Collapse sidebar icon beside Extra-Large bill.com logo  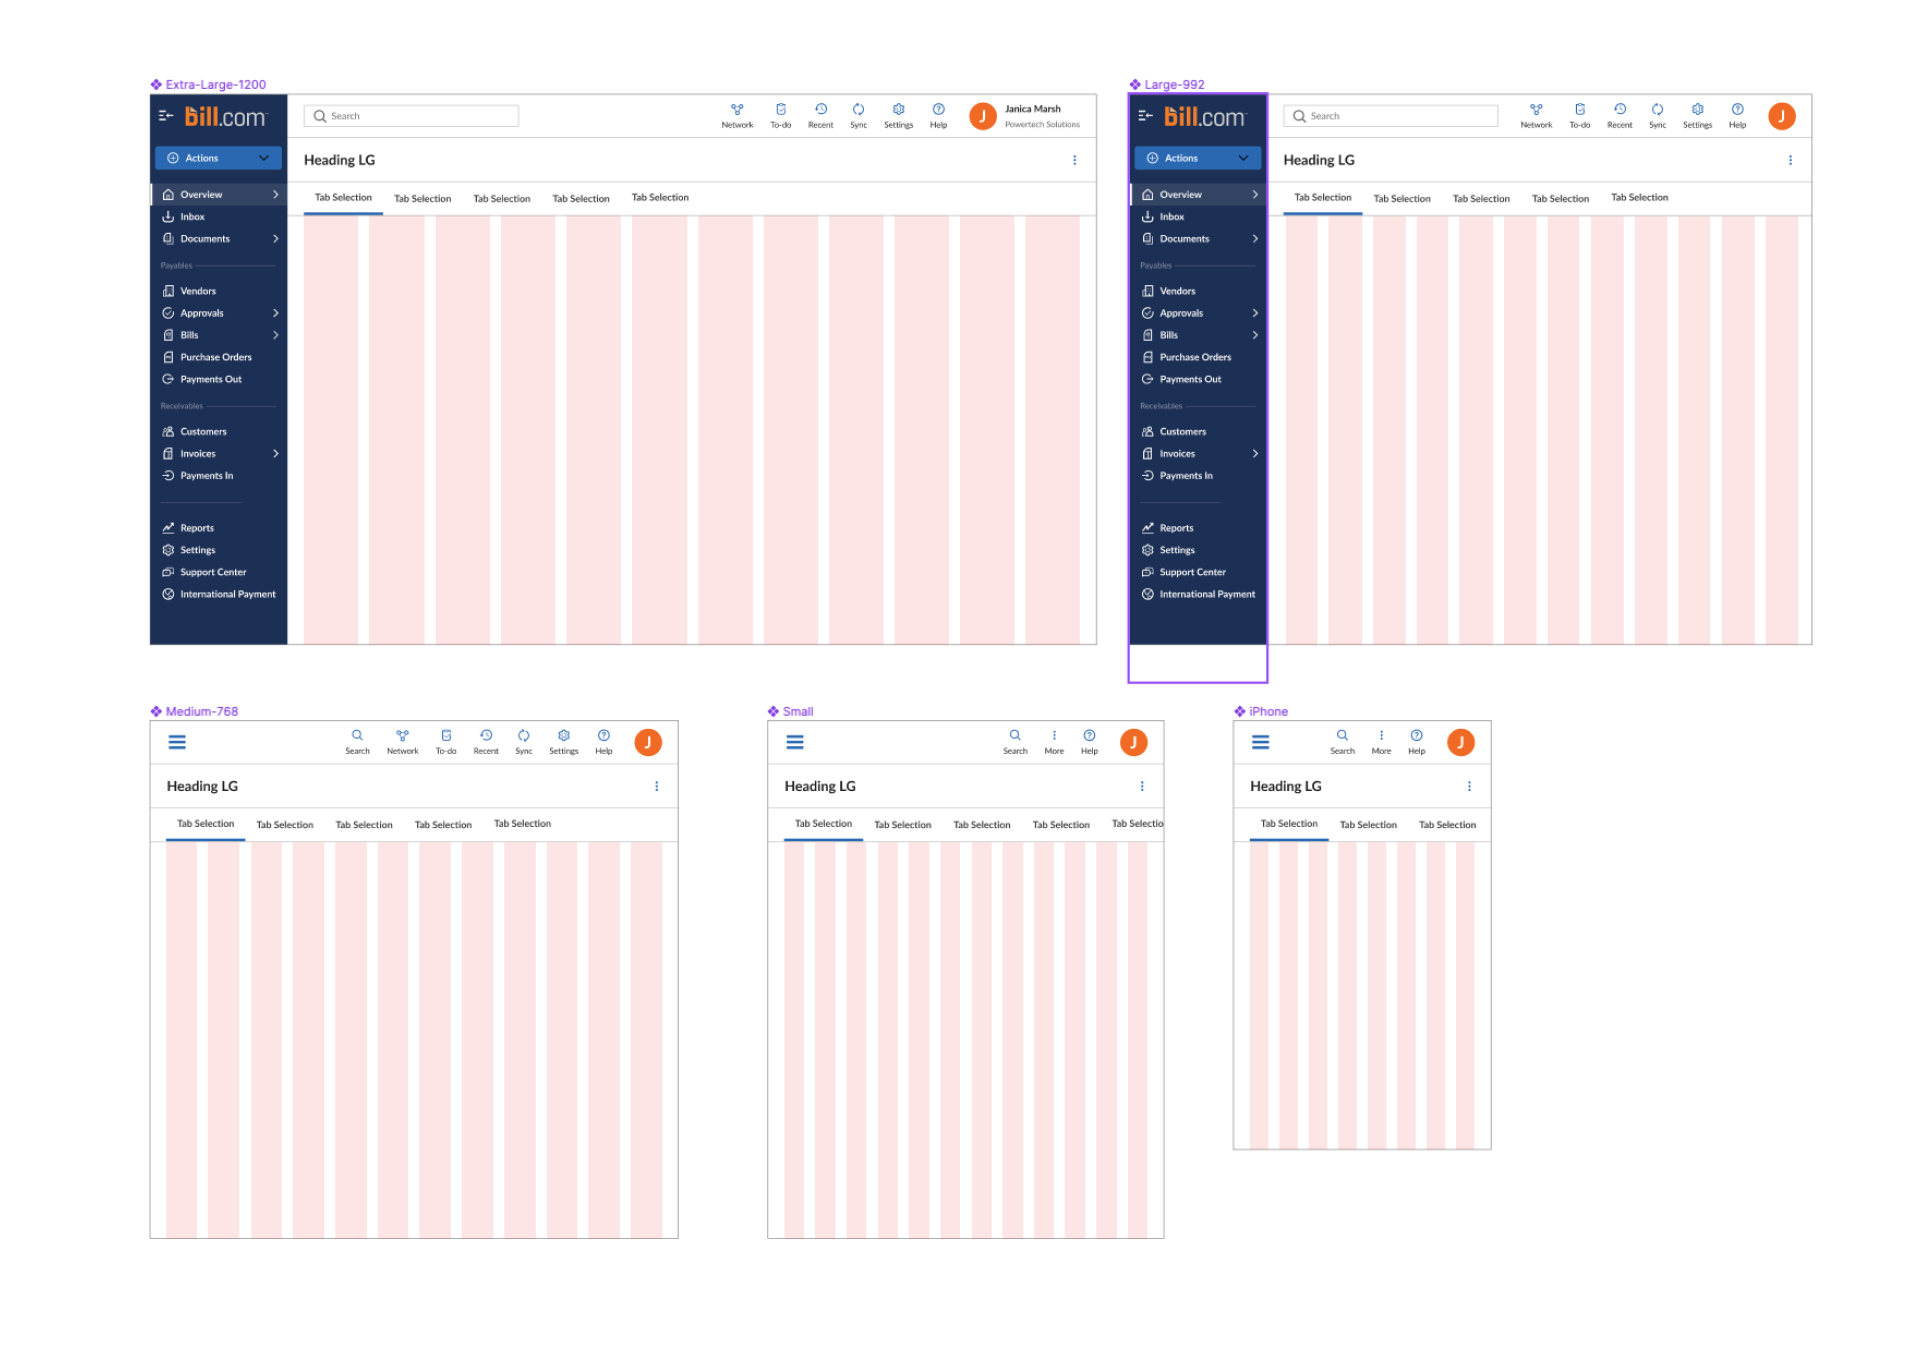click(166, 116)
